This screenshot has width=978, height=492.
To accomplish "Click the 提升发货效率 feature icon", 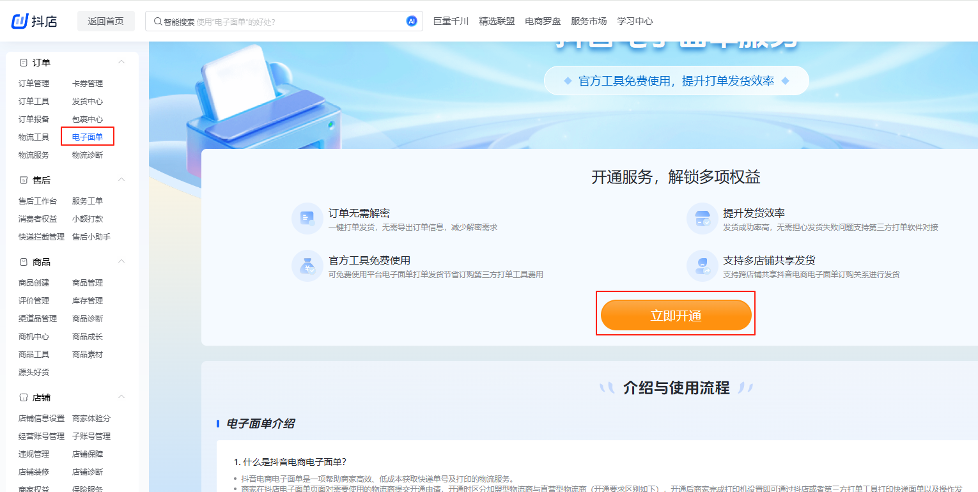I will pos(702,218).
